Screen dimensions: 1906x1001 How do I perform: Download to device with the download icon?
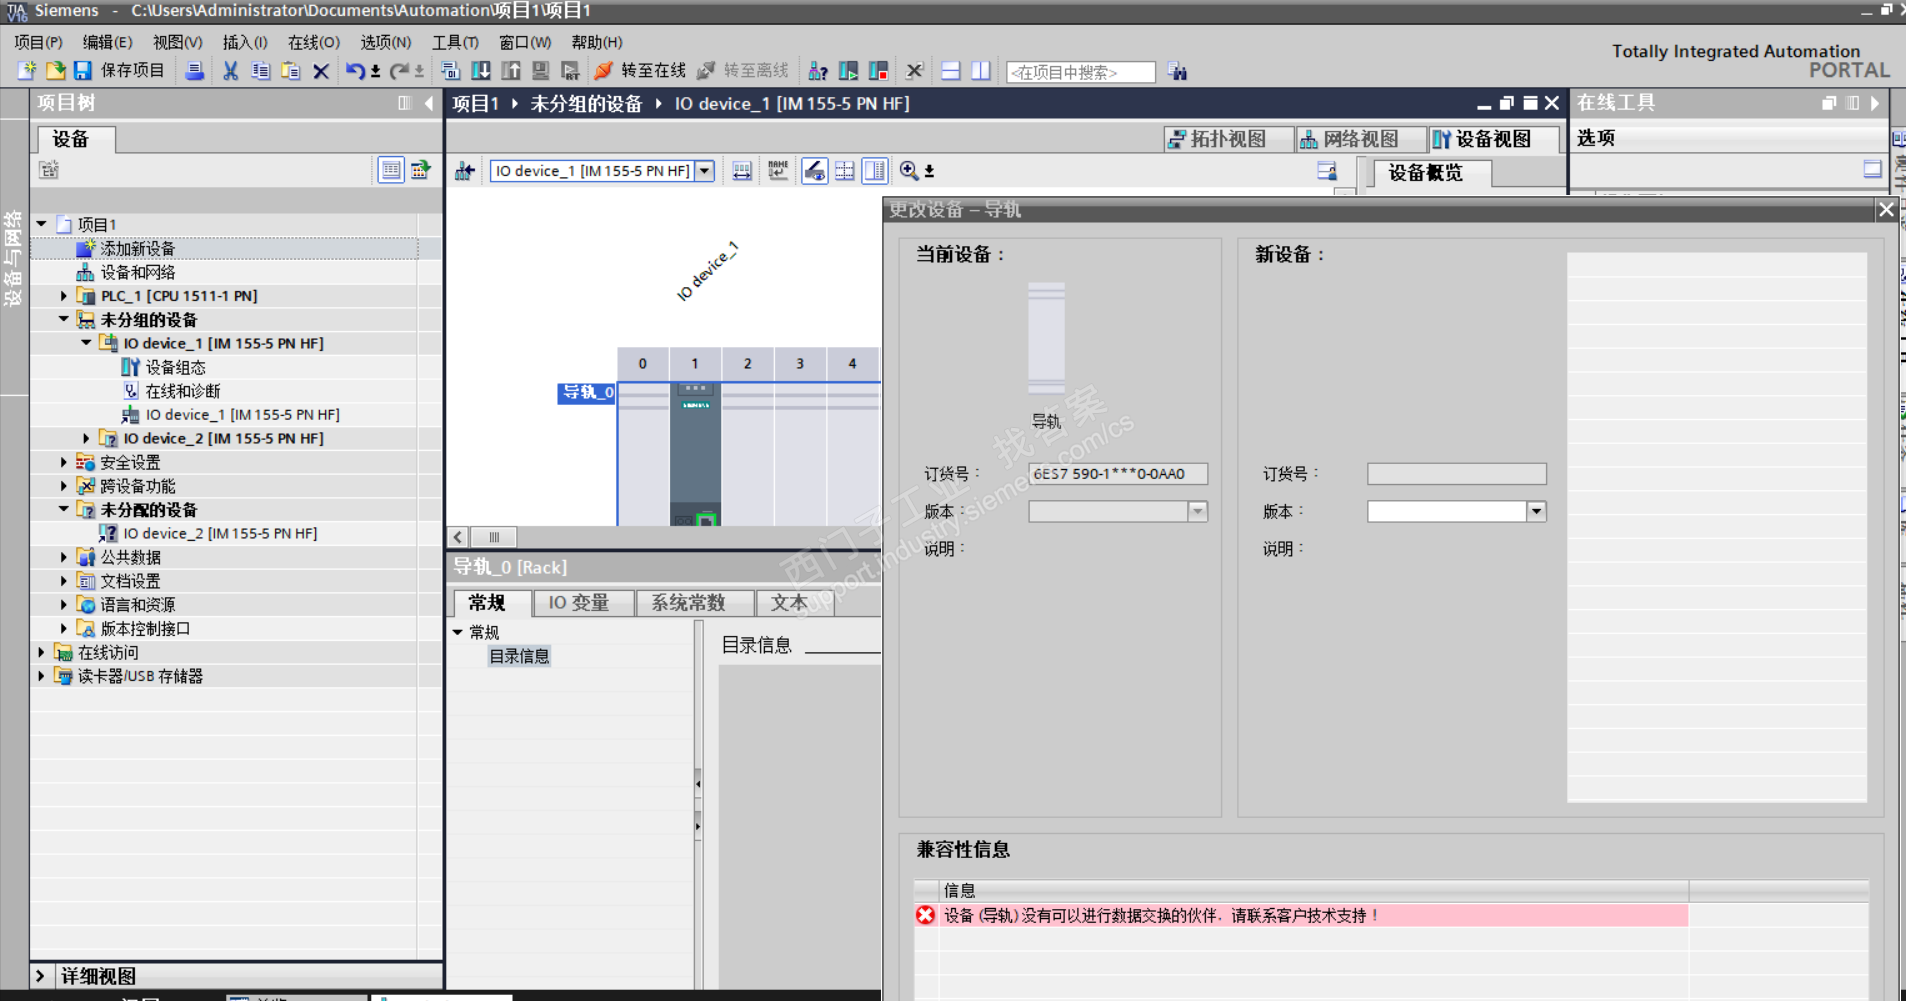(x=481, y=71)
